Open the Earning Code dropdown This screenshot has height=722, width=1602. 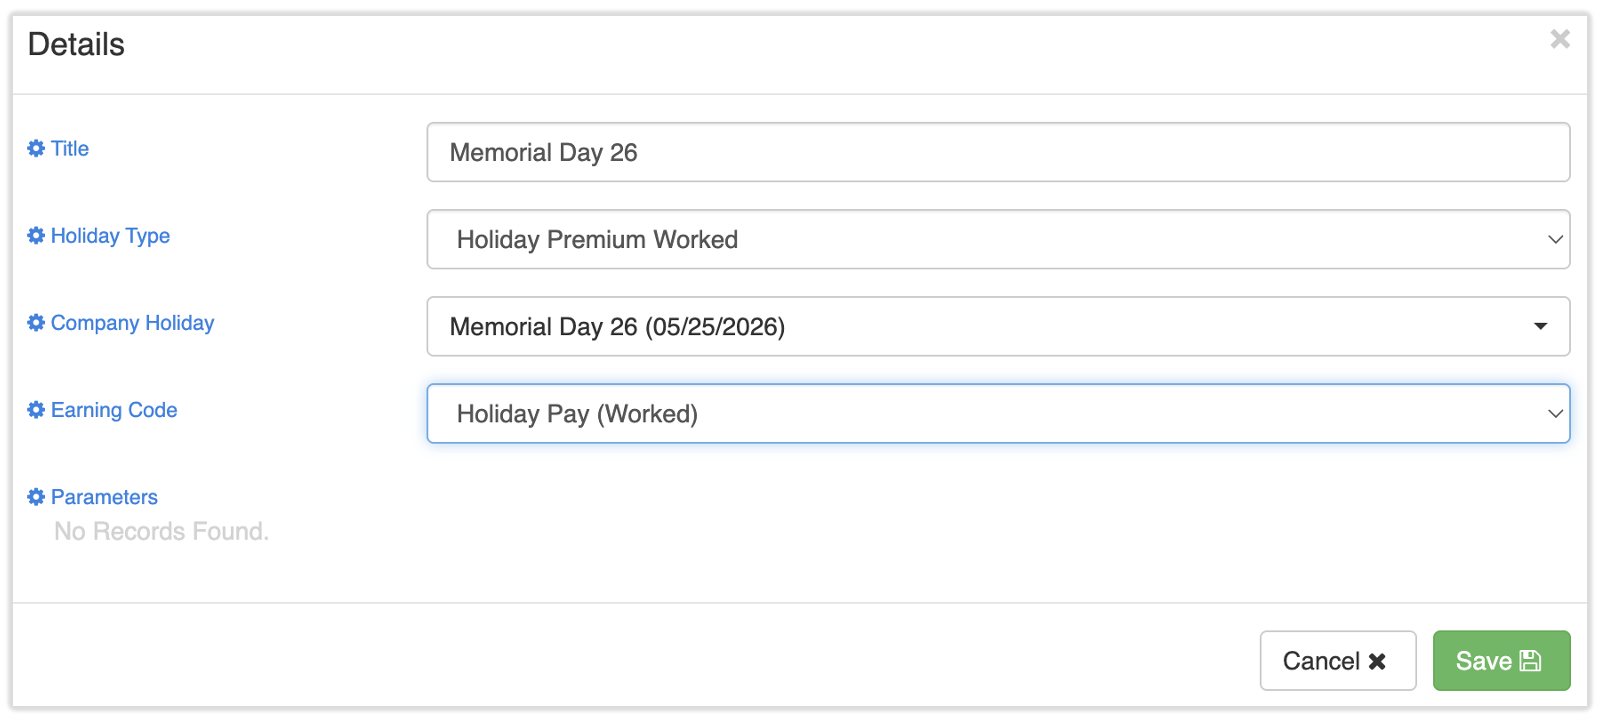coord(998,413)
